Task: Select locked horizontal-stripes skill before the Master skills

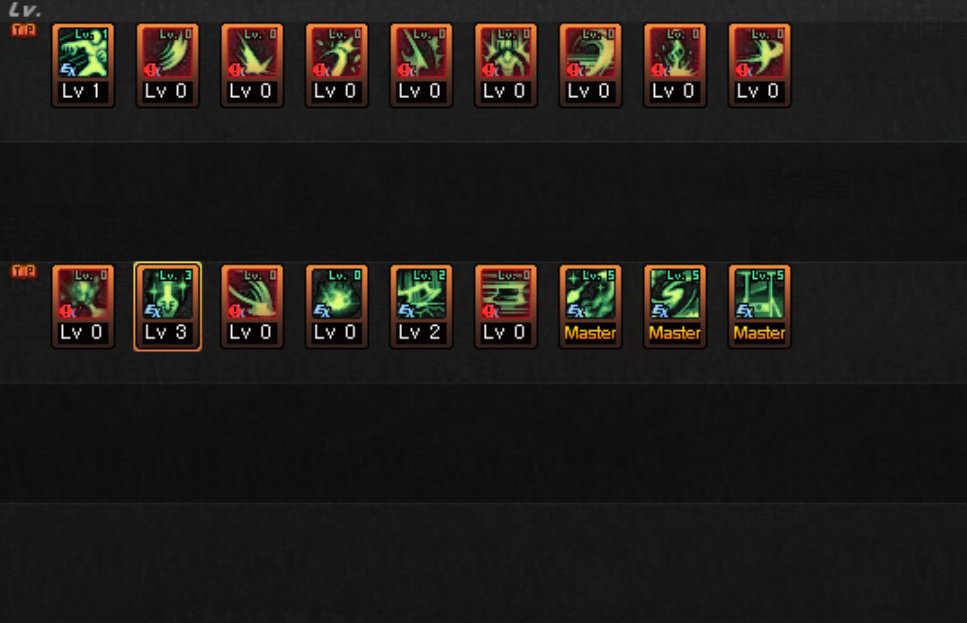Action: click(x=505, y=307)
